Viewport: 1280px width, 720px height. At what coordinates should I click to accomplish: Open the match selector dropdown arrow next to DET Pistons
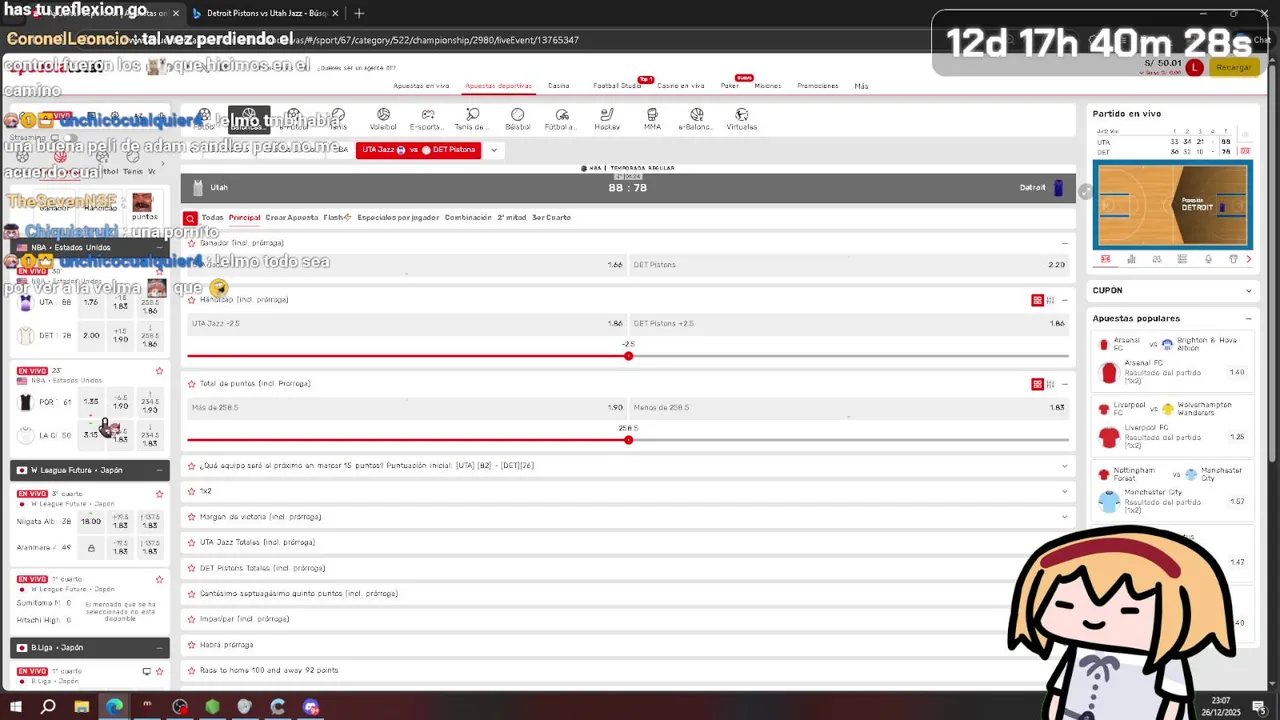[x=493, y=150]
